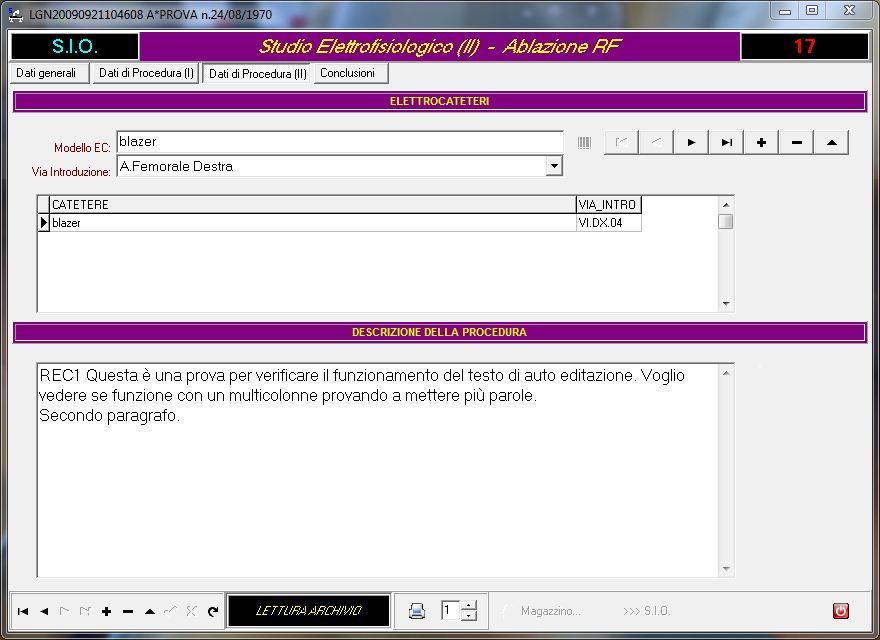Click the row indicator arrow for blazer

[44, 223]
